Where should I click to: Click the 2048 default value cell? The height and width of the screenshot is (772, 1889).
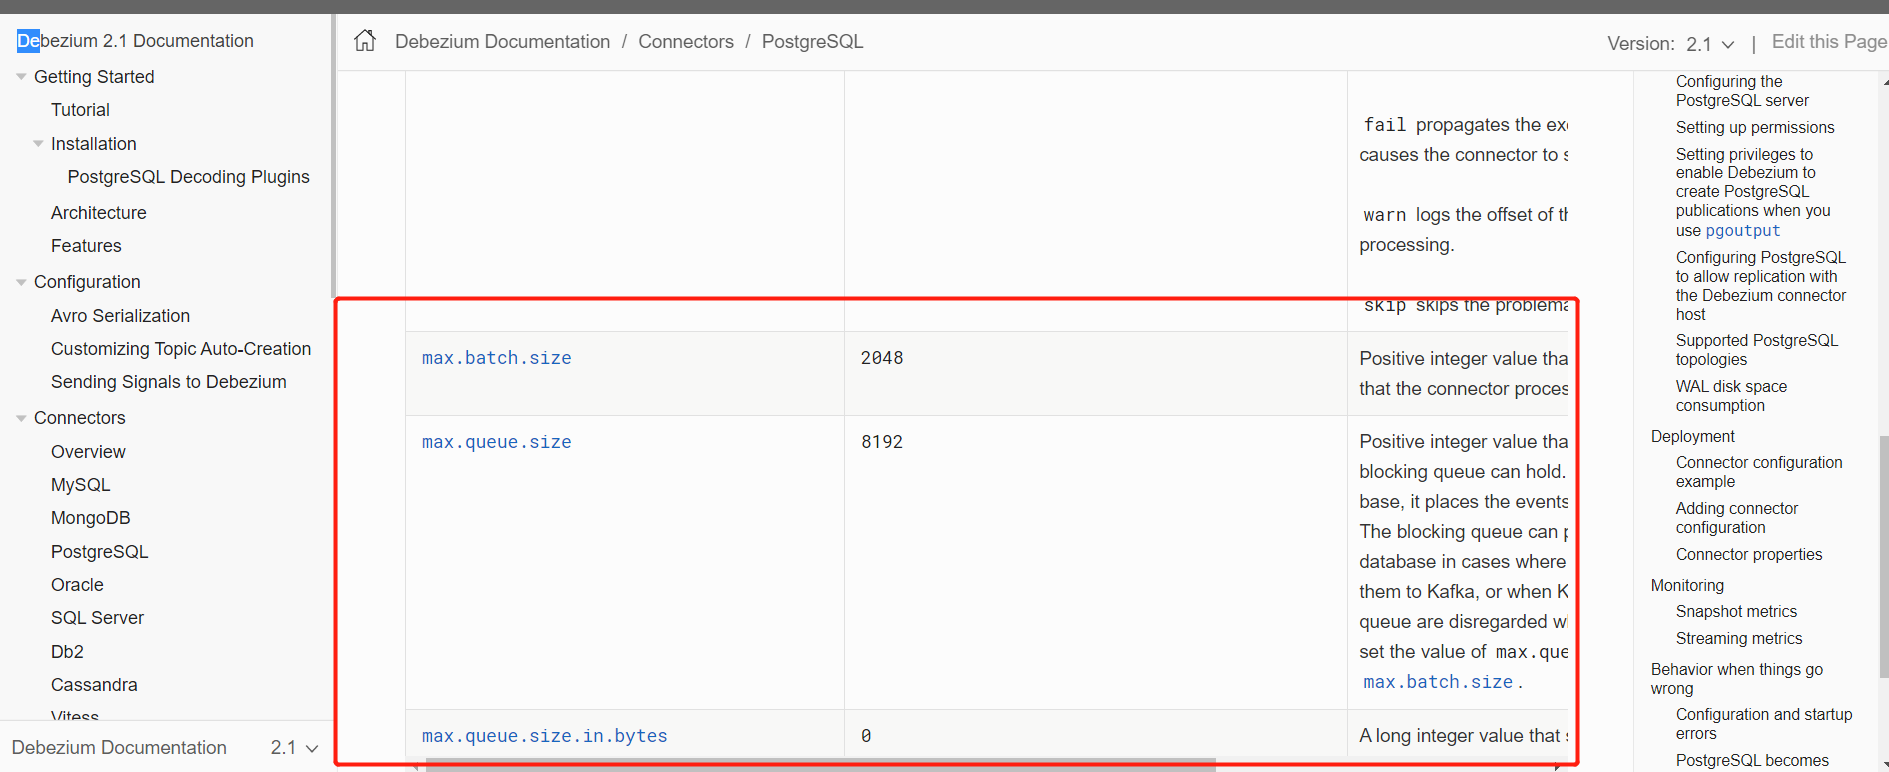1095,374
